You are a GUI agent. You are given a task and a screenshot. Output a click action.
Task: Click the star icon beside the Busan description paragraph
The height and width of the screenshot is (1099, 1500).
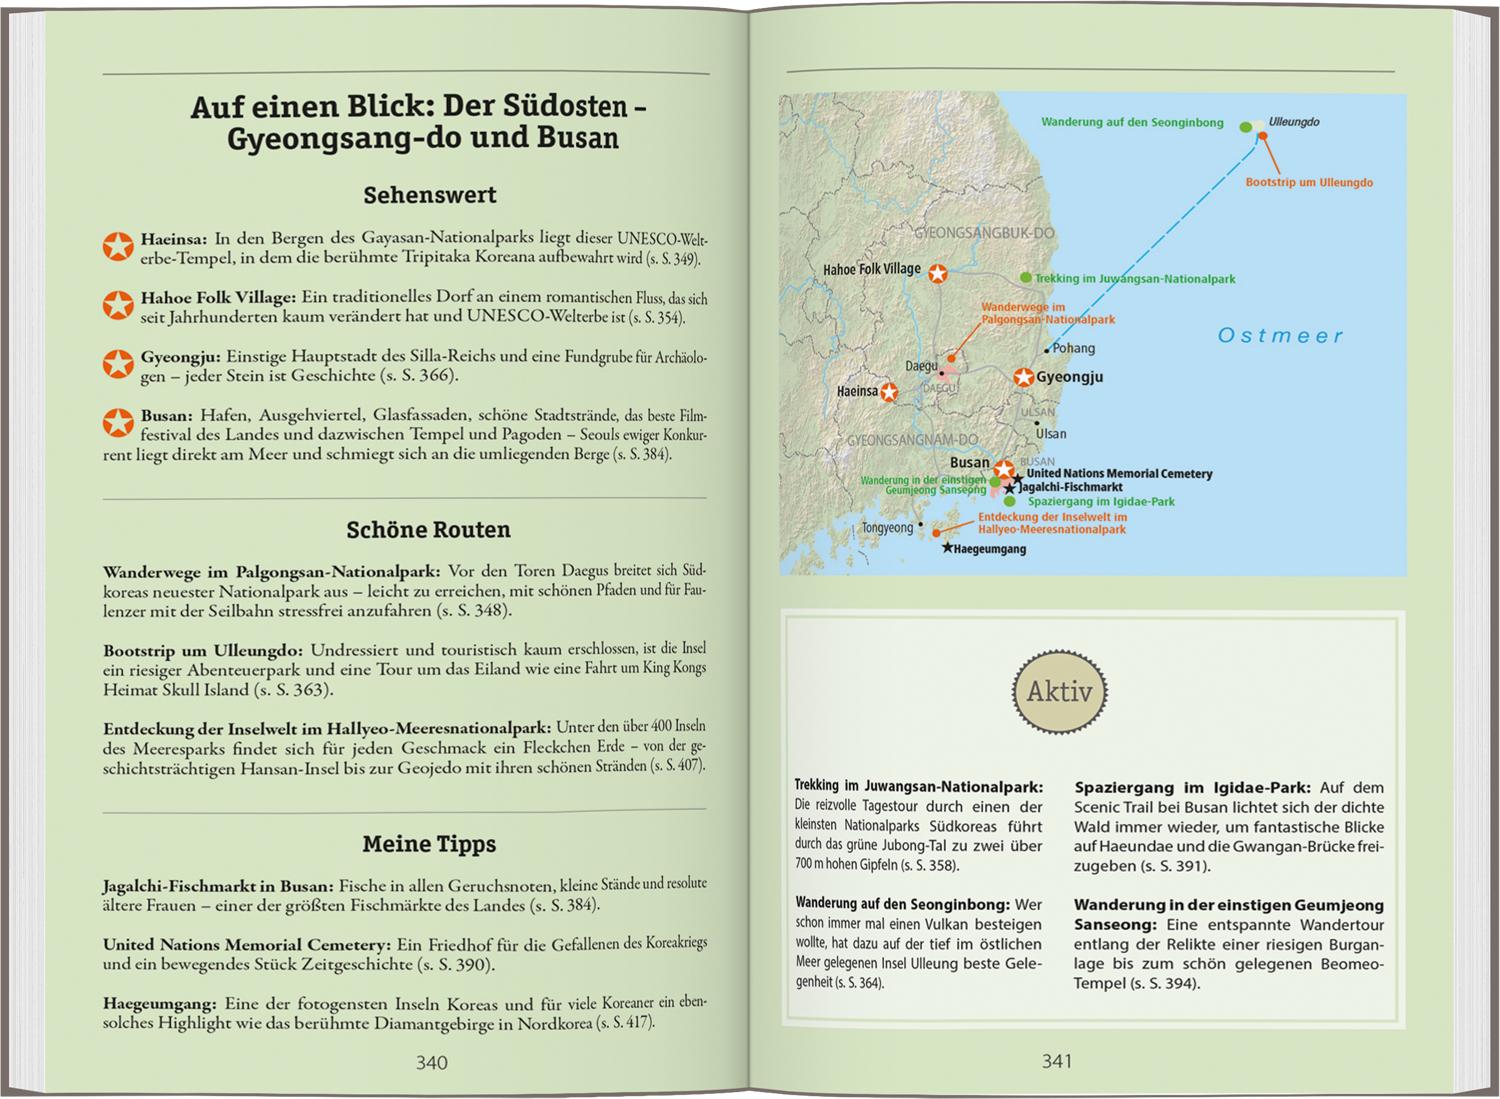click(118, 423)
